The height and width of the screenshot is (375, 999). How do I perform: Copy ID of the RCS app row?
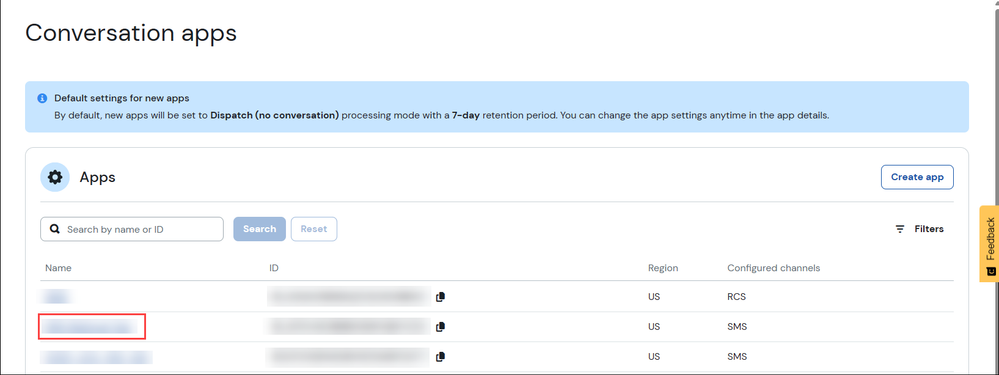440,297
